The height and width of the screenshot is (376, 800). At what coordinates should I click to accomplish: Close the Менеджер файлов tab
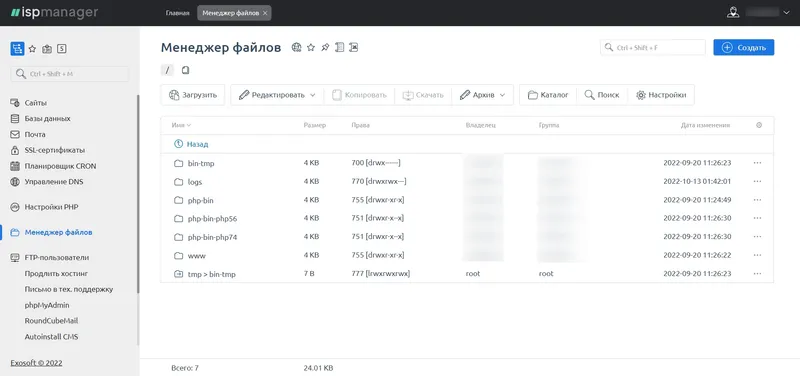265,13
